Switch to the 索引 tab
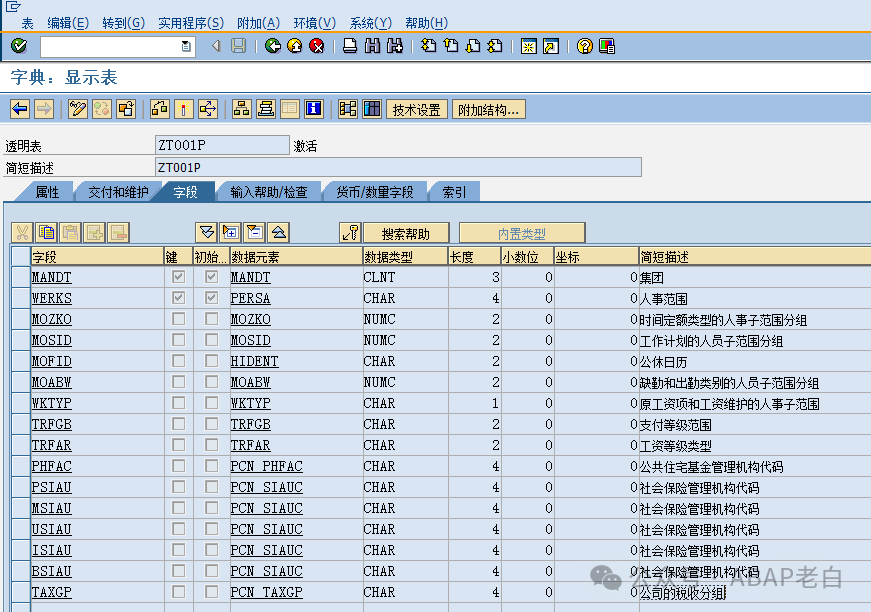Screen dimensions: 871x612 [454, 192]
